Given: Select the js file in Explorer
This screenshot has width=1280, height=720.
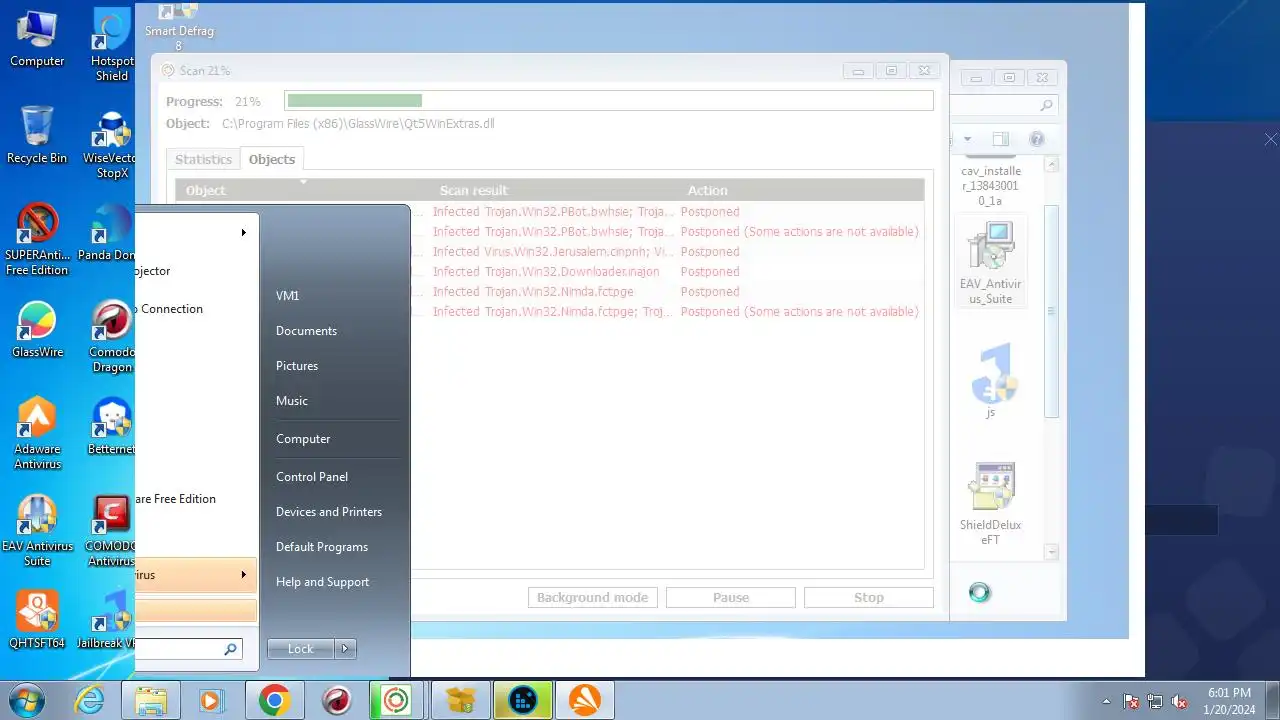Looking at the screenshot, I should [991, 381].
